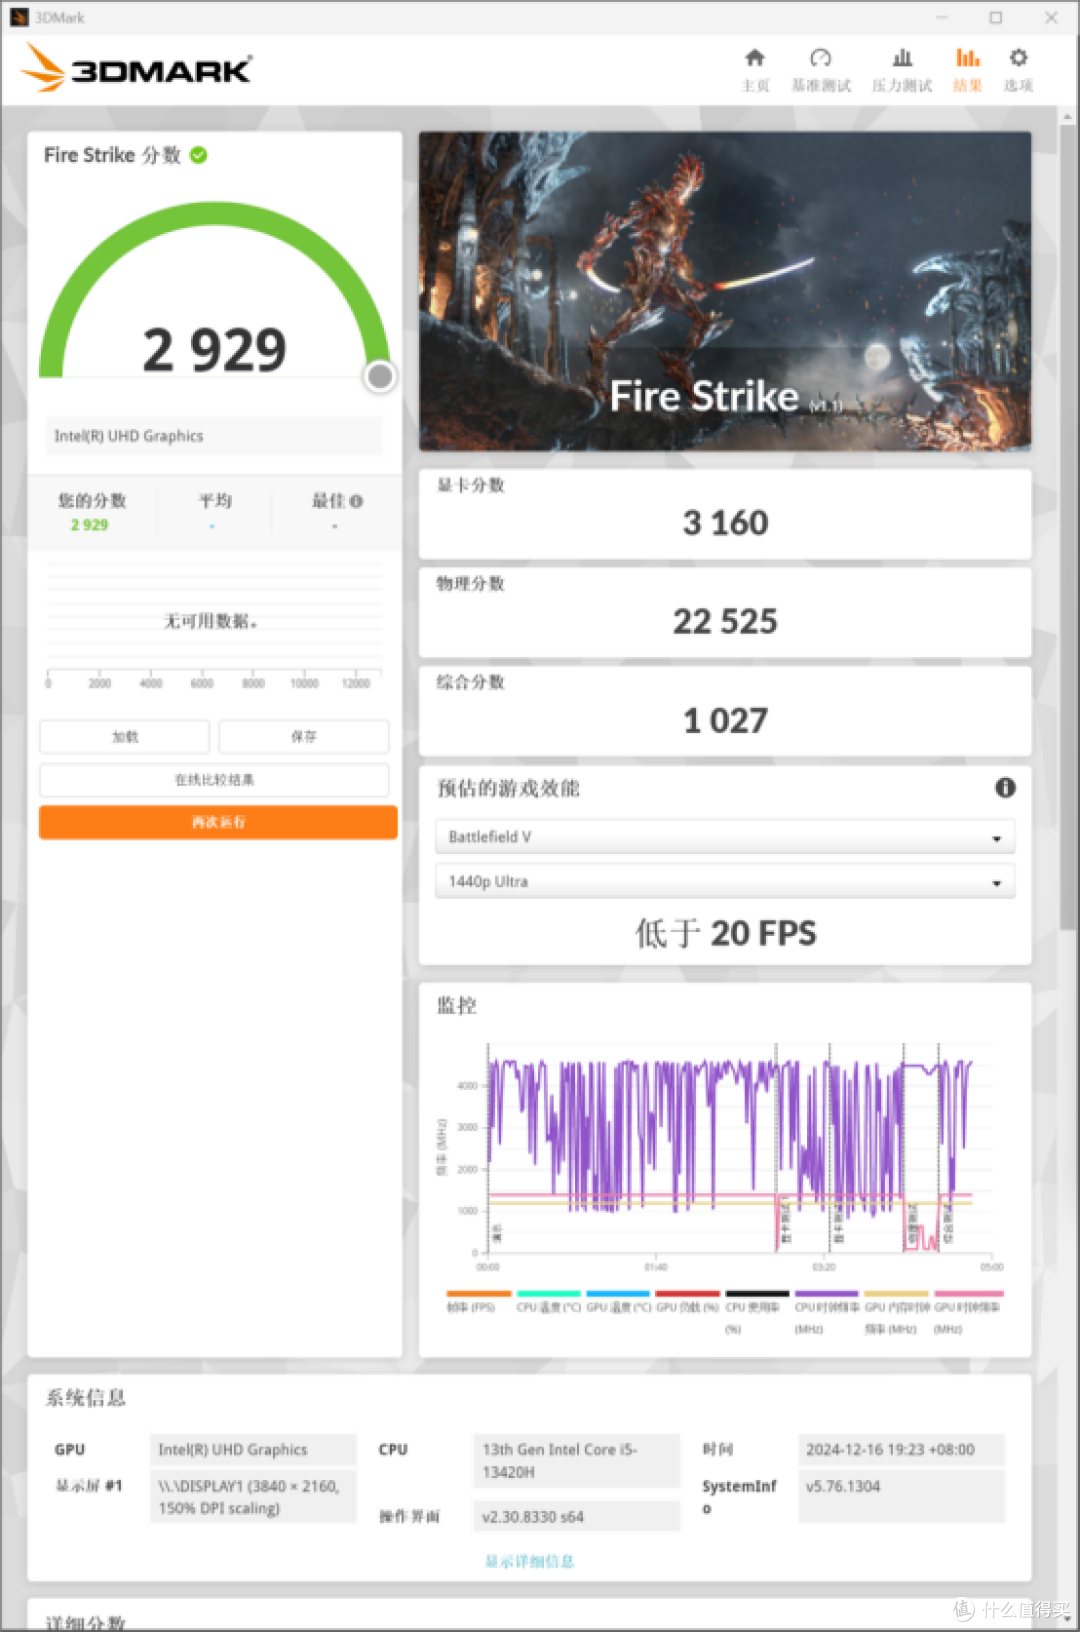Click the 3DMark title bar app icon
This screenshot has height=1632, width=1080.
[19, 17]
